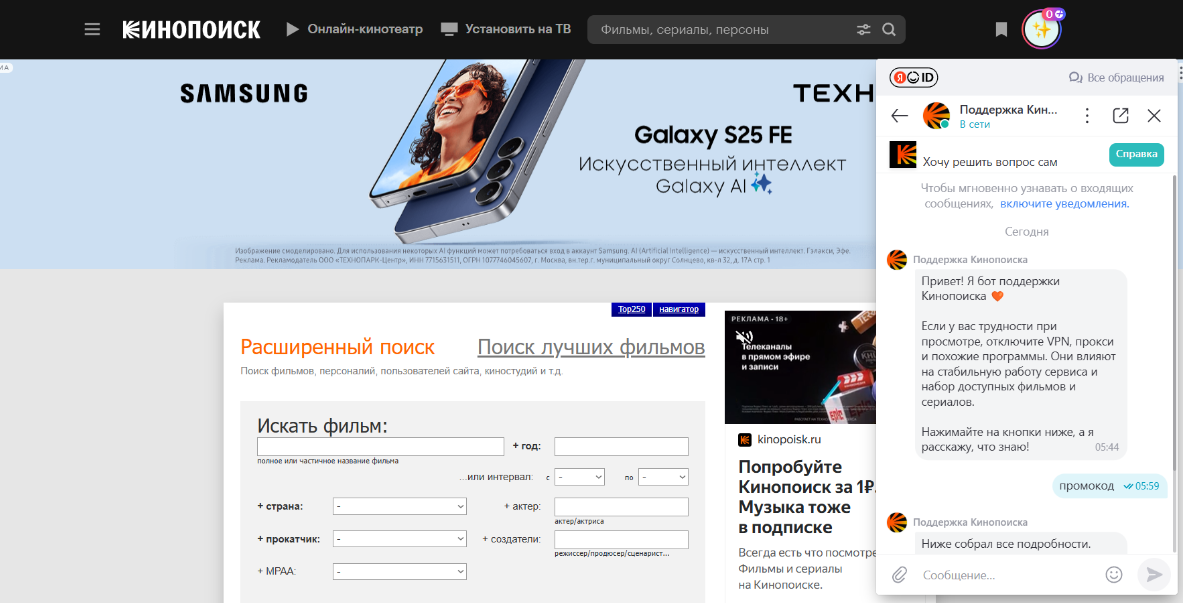Select the Расширенный поиск heading
The image size is (1183, 603).
337,347
